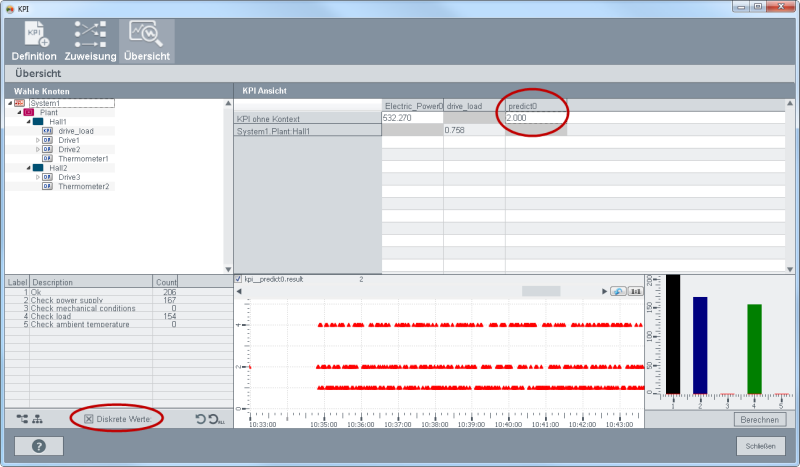Screen dimensions: 800x467
Task: Click the blue Hall1 icon
Action: [38, 121]
